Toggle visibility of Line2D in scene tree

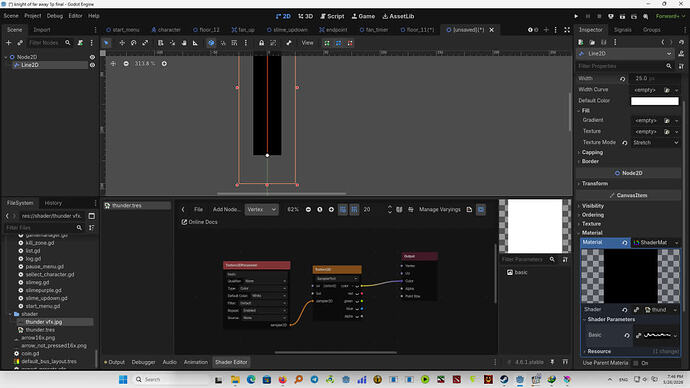(92, 65)
